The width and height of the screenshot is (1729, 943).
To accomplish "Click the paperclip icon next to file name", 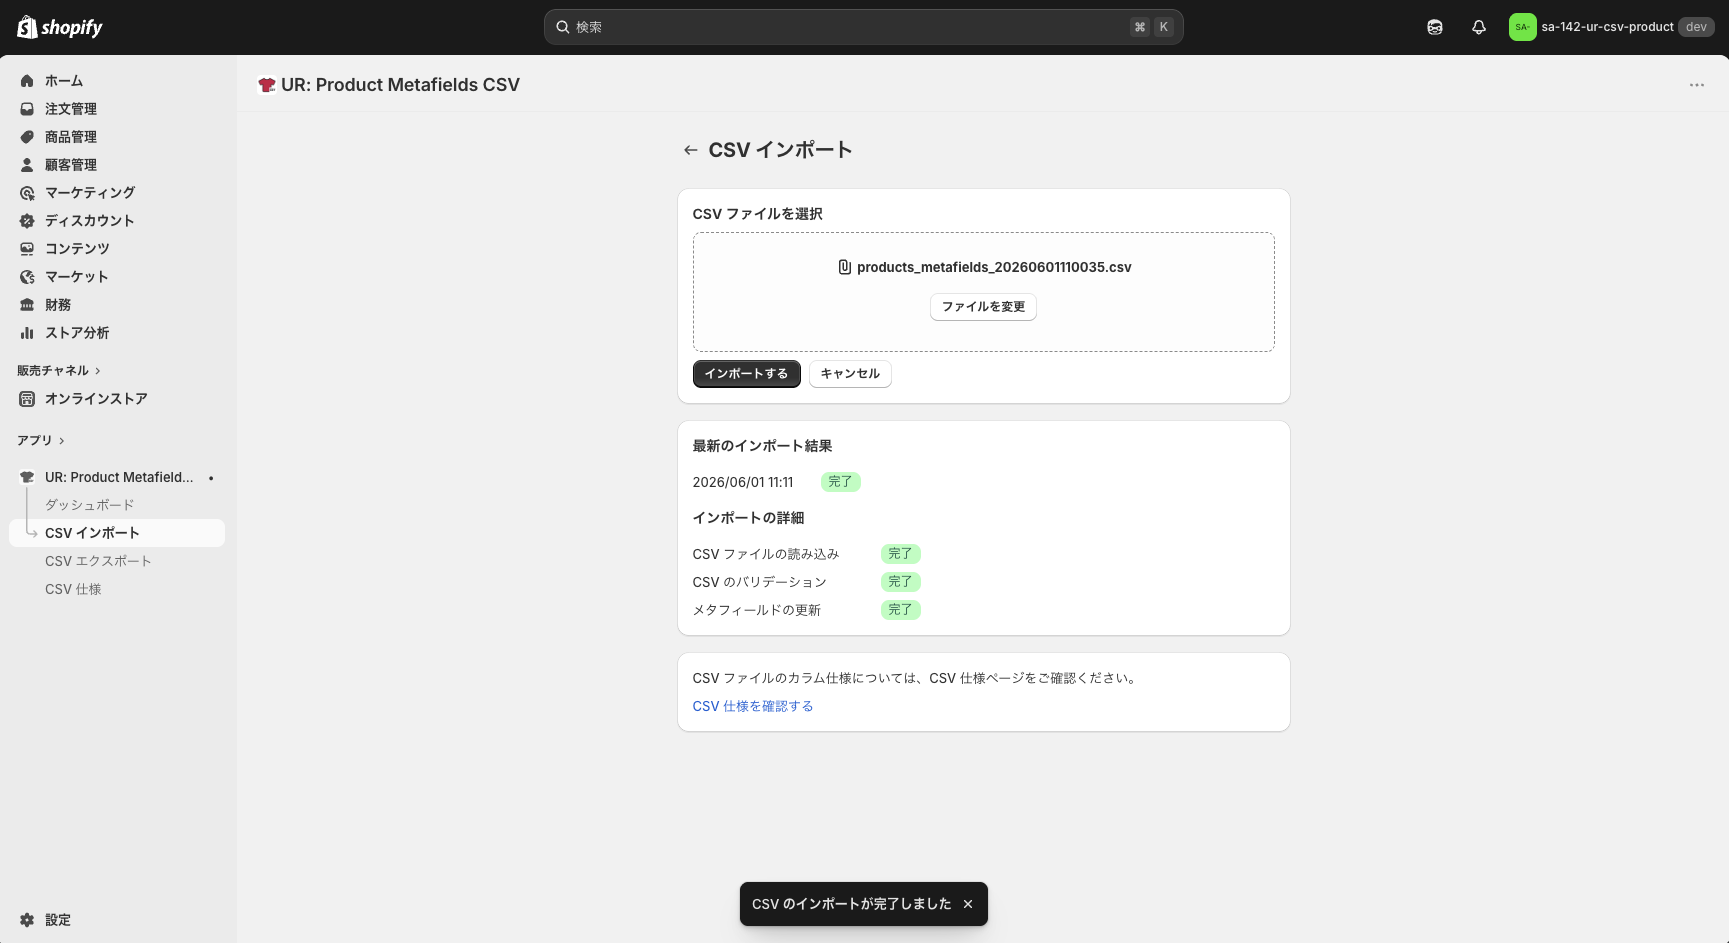I will (844, 267).
